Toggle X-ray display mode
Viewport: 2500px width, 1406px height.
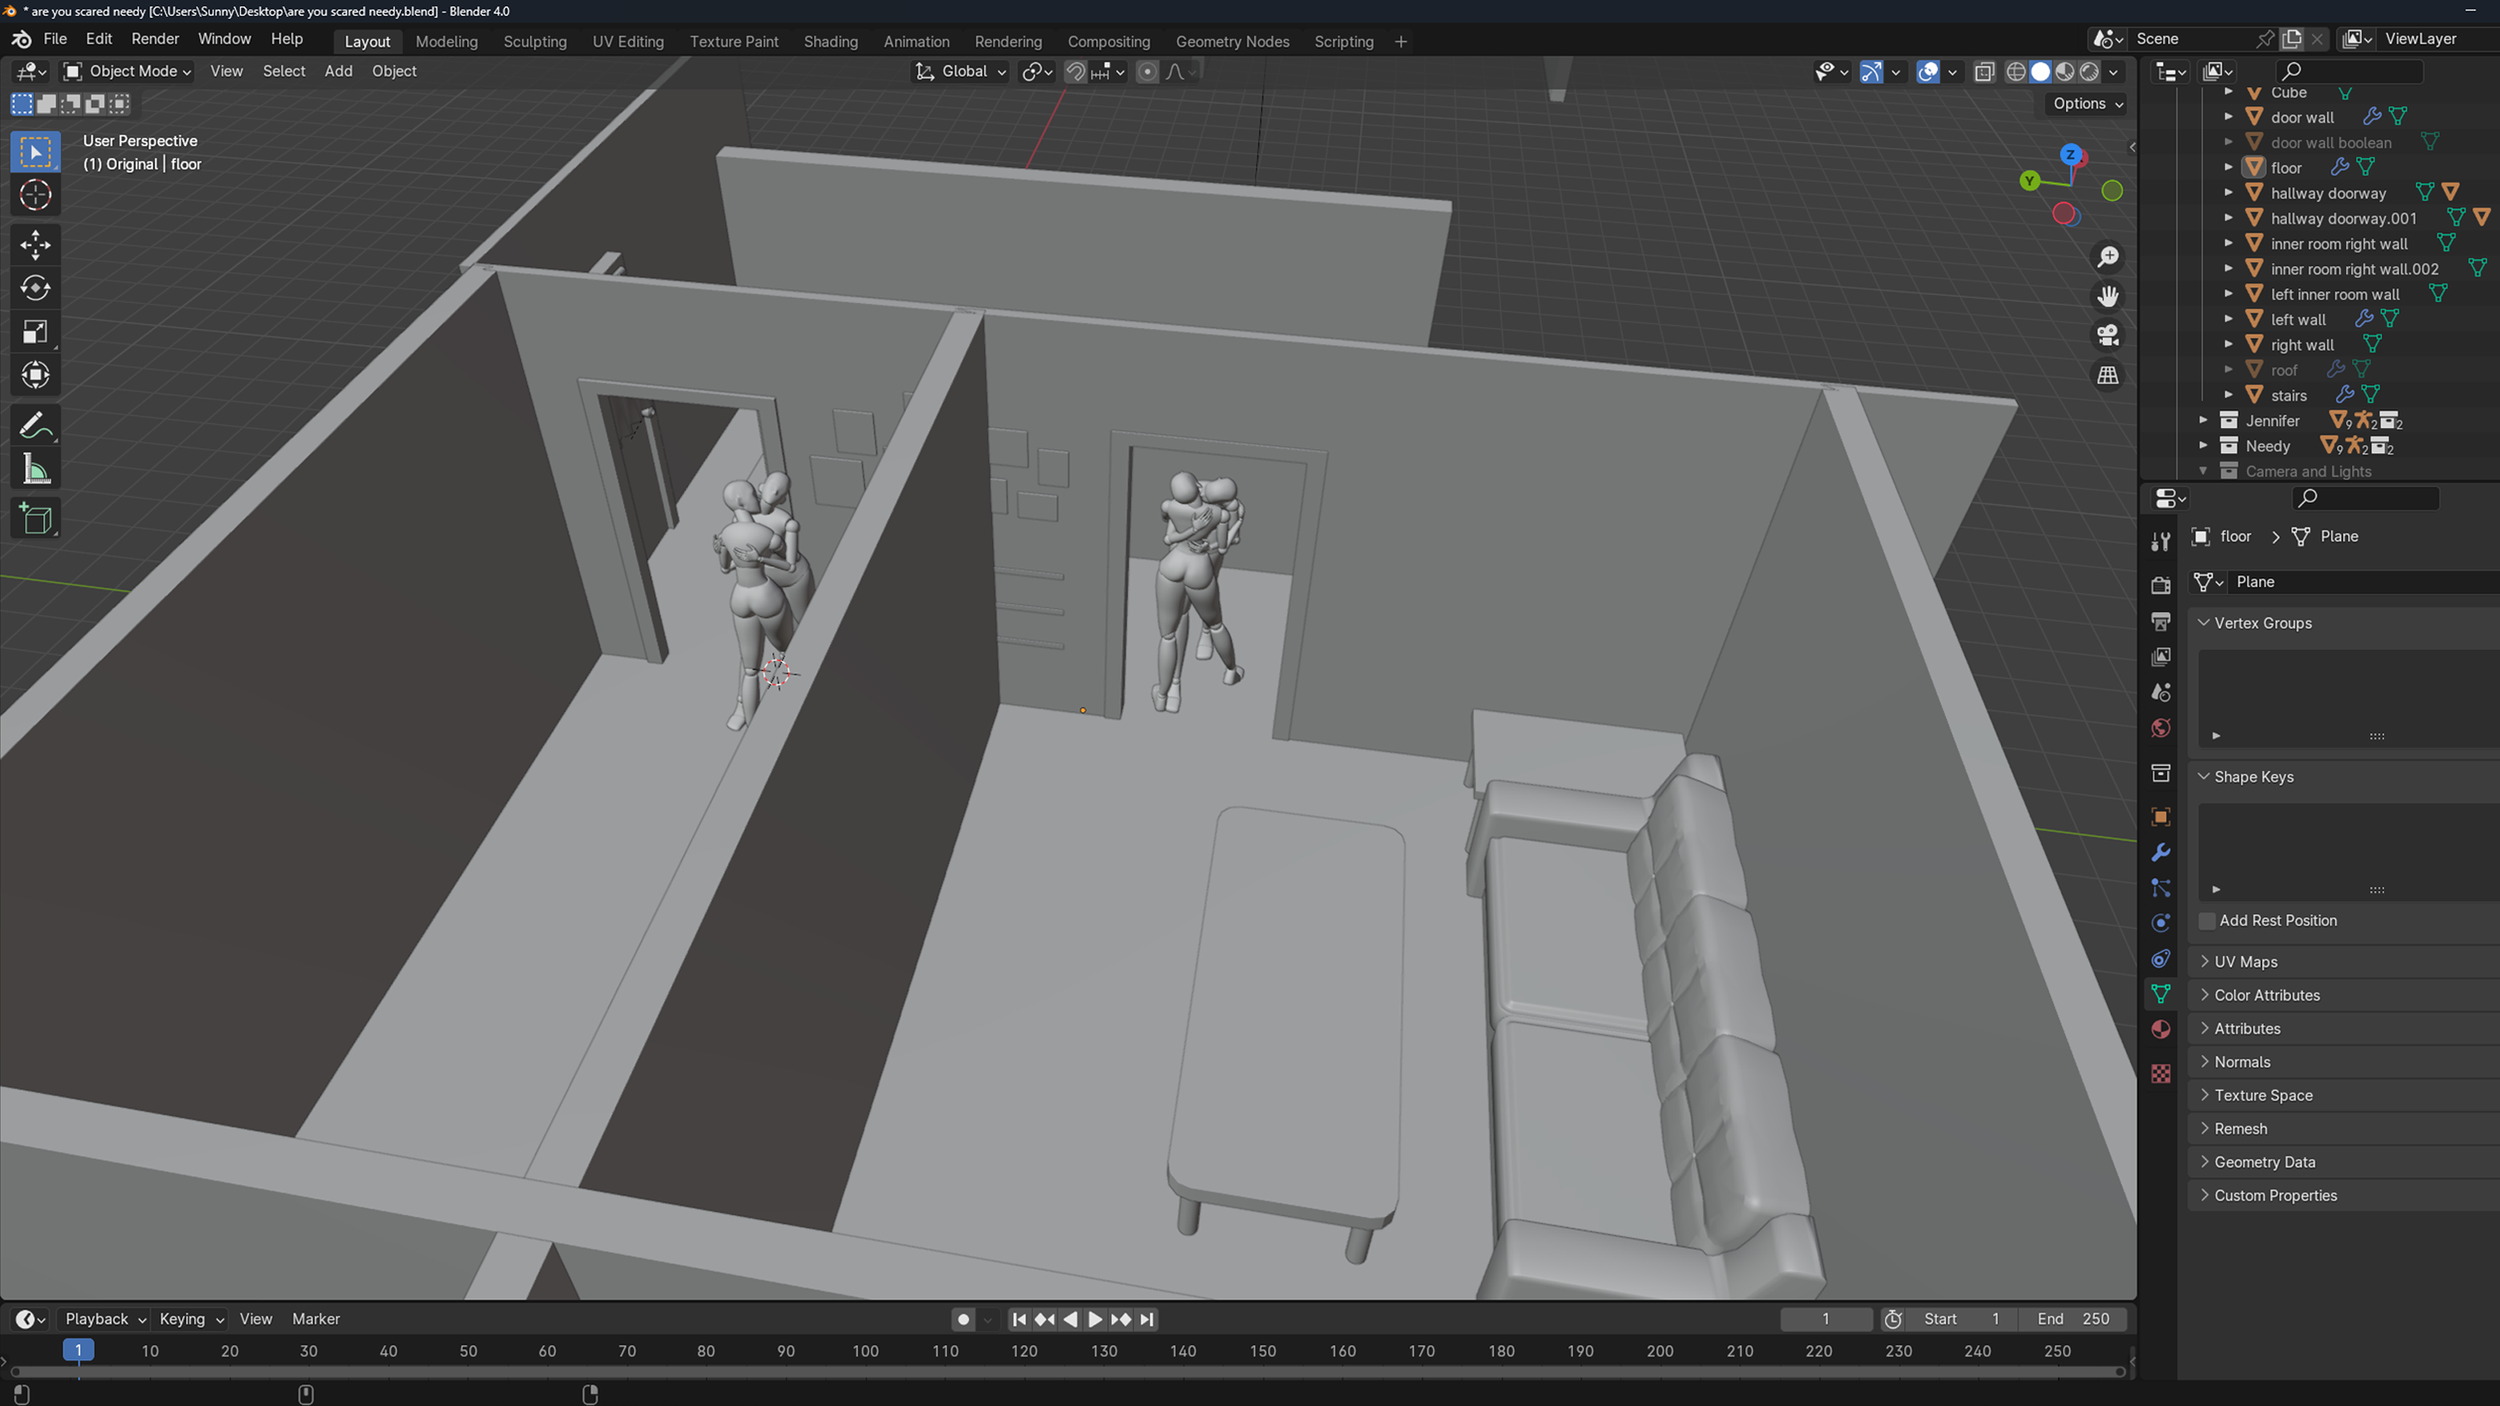[x=1984, y=71]
